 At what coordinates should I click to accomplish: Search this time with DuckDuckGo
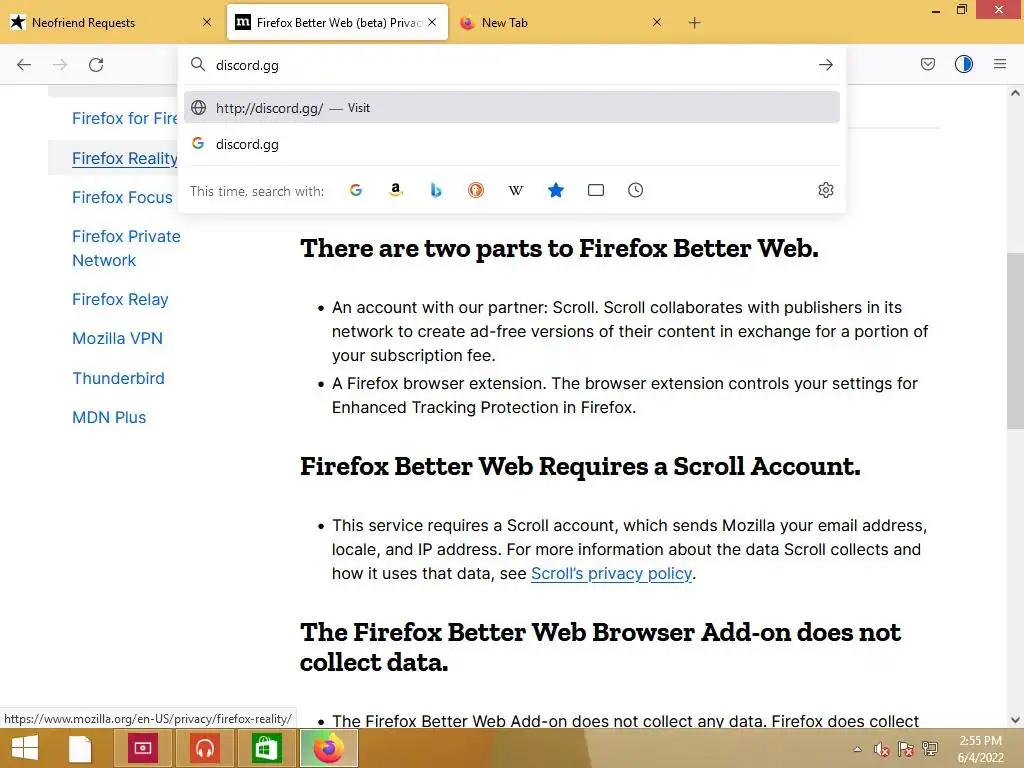475,190
